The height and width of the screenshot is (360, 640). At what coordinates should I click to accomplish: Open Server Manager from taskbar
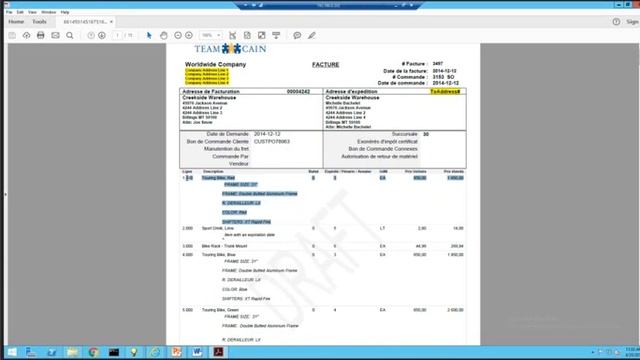pyautogui.click(x=31, y=352)
